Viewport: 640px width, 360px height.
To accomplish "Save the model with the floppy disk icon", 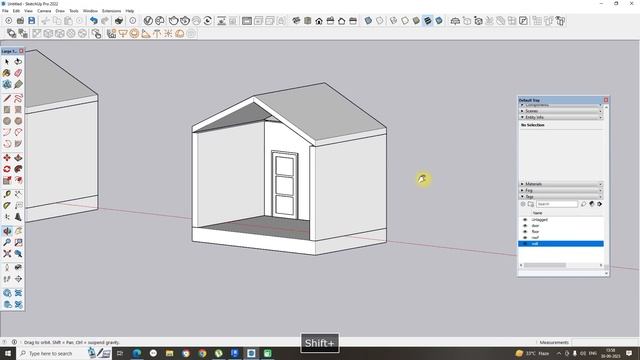I will pos(31,21).
